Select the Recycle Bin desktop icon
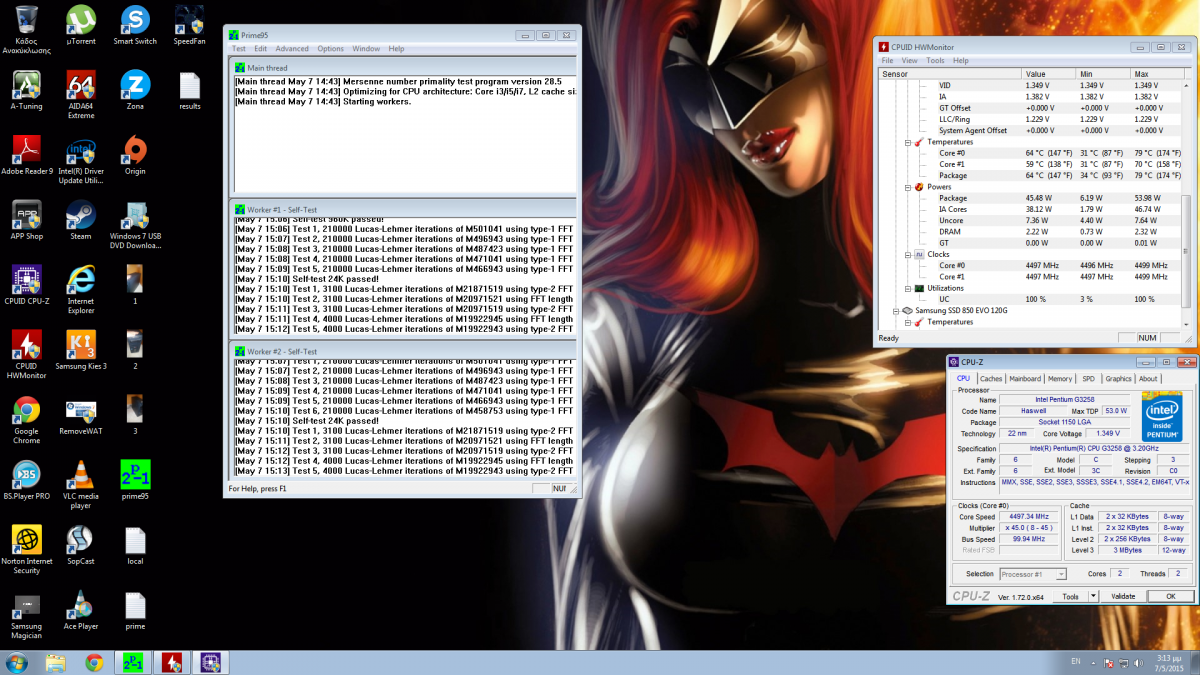 [x=26, y=30]
